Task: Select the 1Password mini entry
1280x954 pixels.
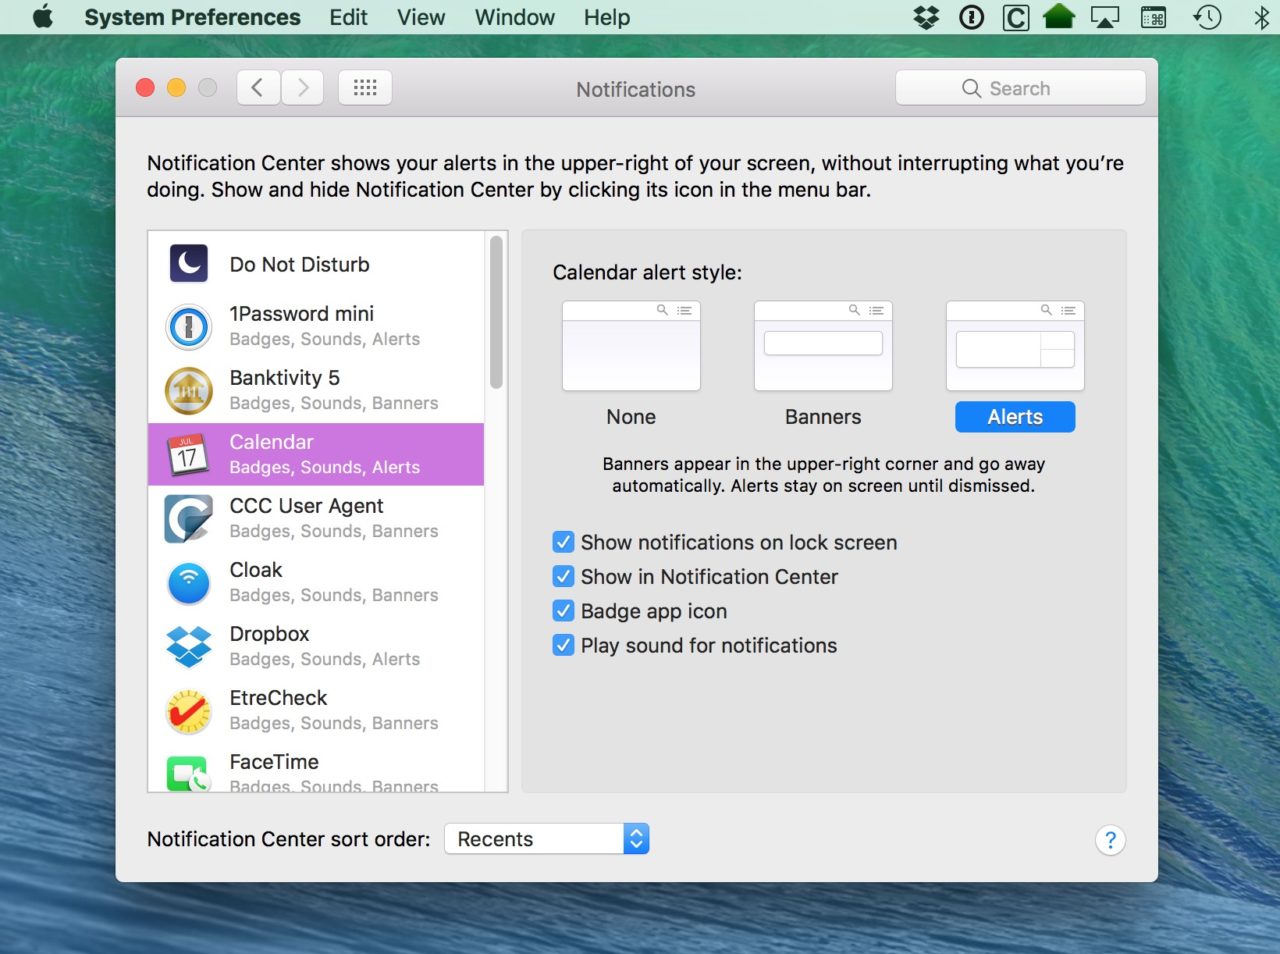Action: (316, 327)
